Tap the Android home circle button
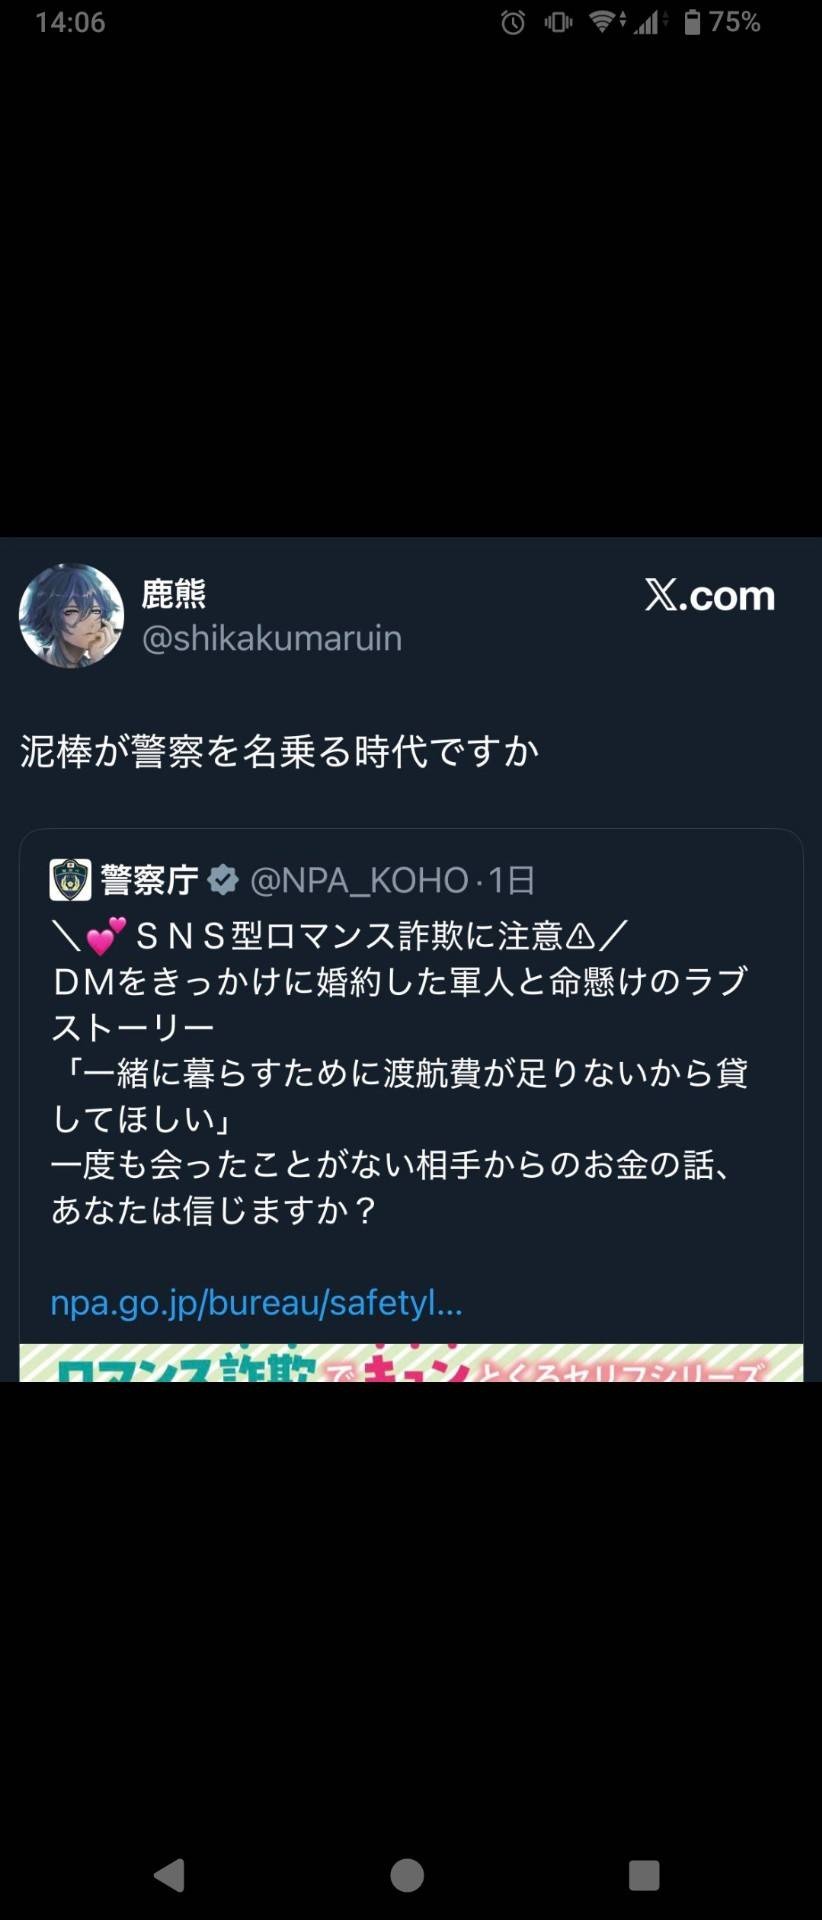This screenshot has width=822, height=1920. coord(407,1875)
